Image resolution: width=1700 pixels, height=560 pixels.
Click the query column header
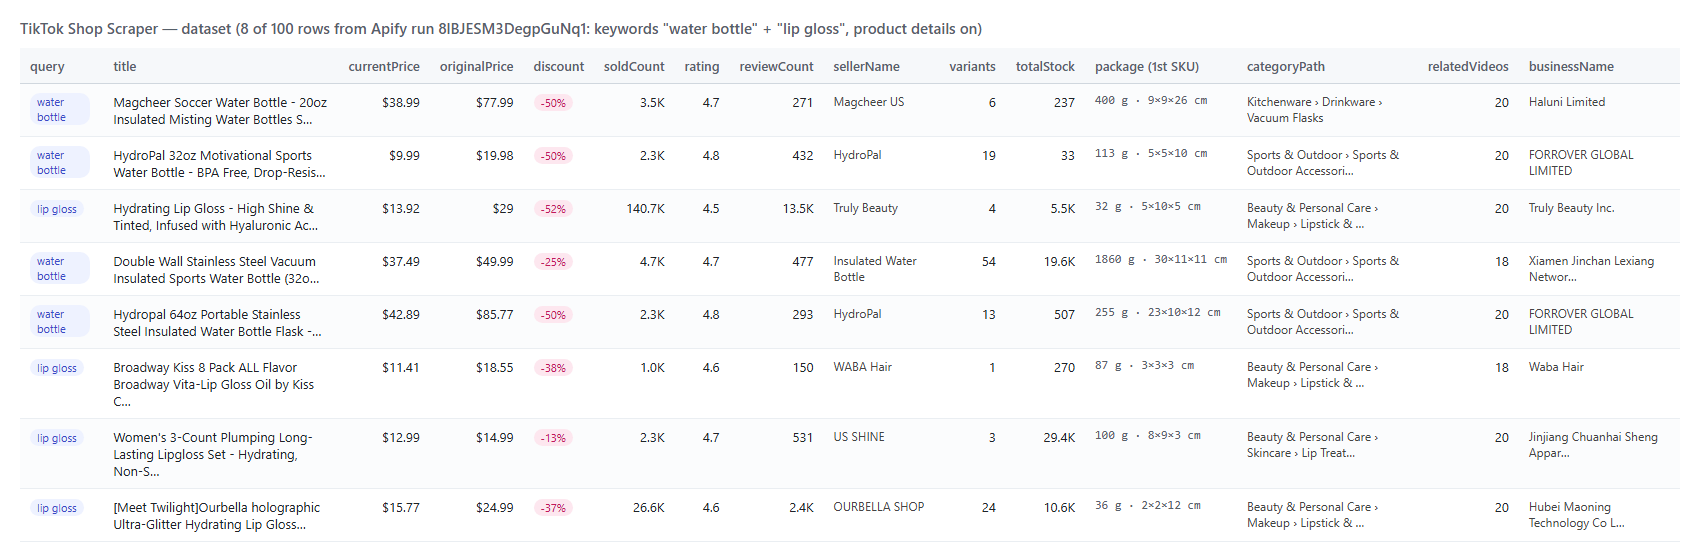click(x=47, y=67)
